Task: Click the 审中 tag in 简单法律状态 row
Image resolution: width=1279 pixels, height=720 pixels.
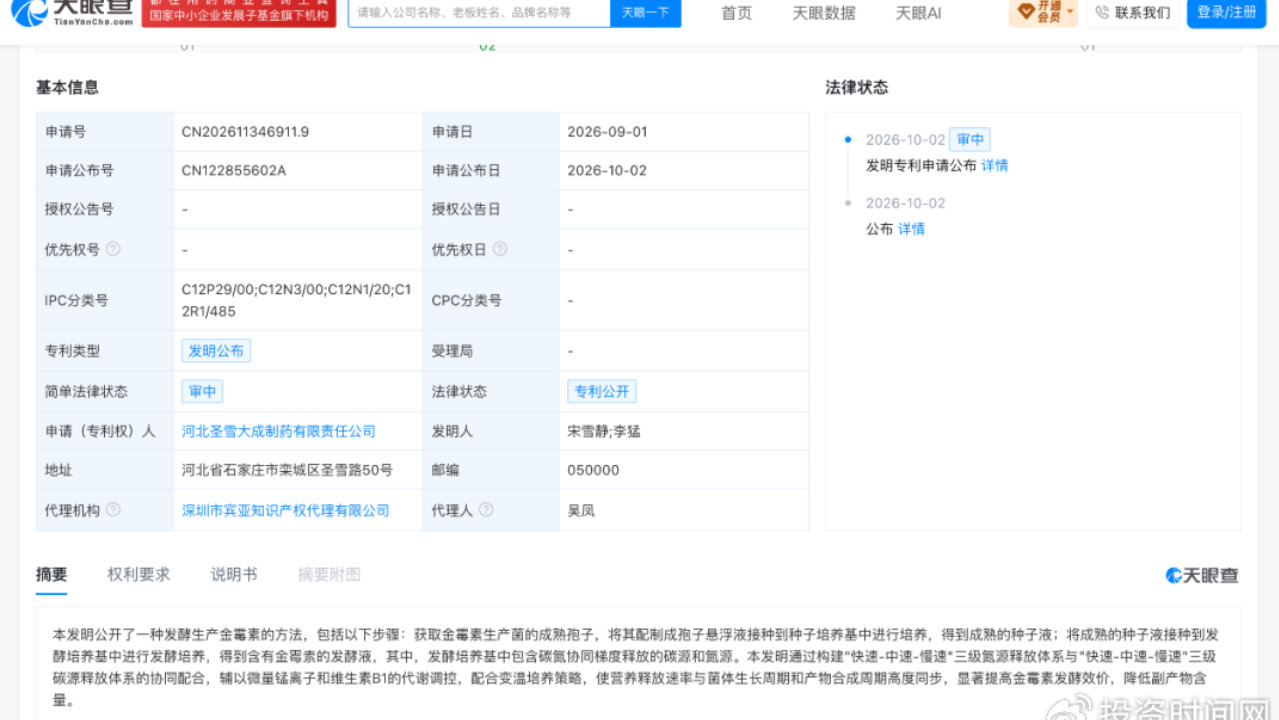Action: (202, 391)
